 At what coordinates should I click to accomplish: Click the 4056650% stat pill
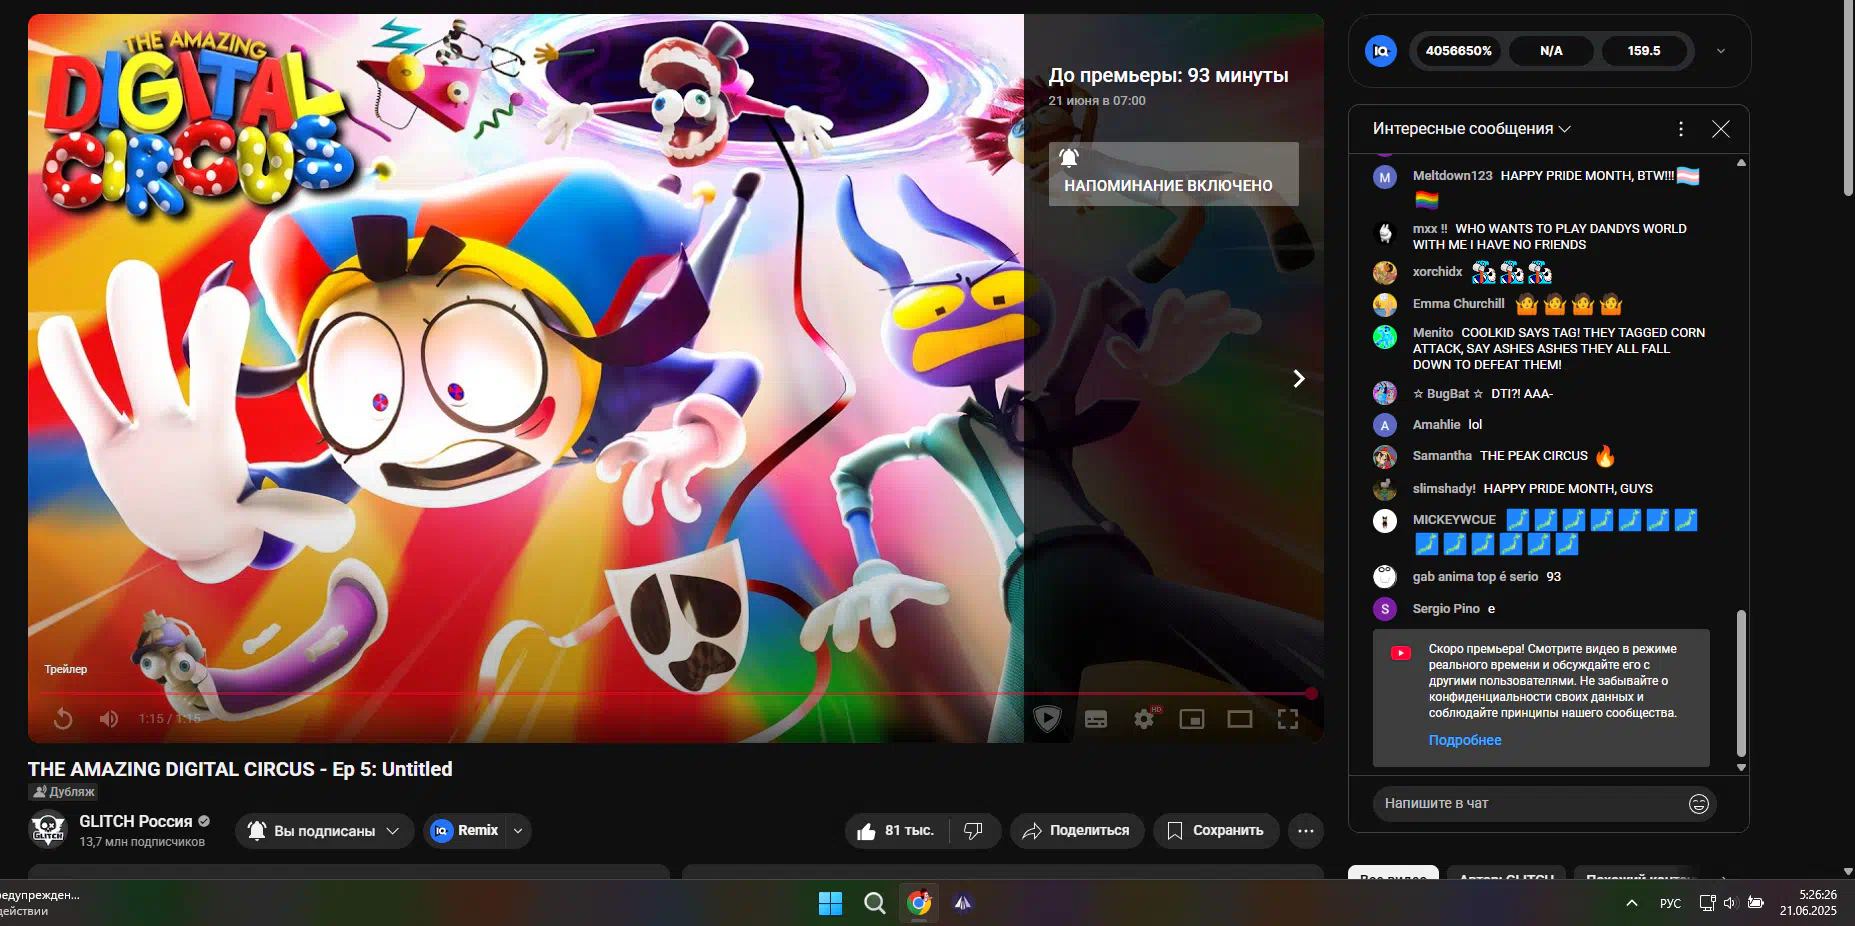click(1458, 51)
